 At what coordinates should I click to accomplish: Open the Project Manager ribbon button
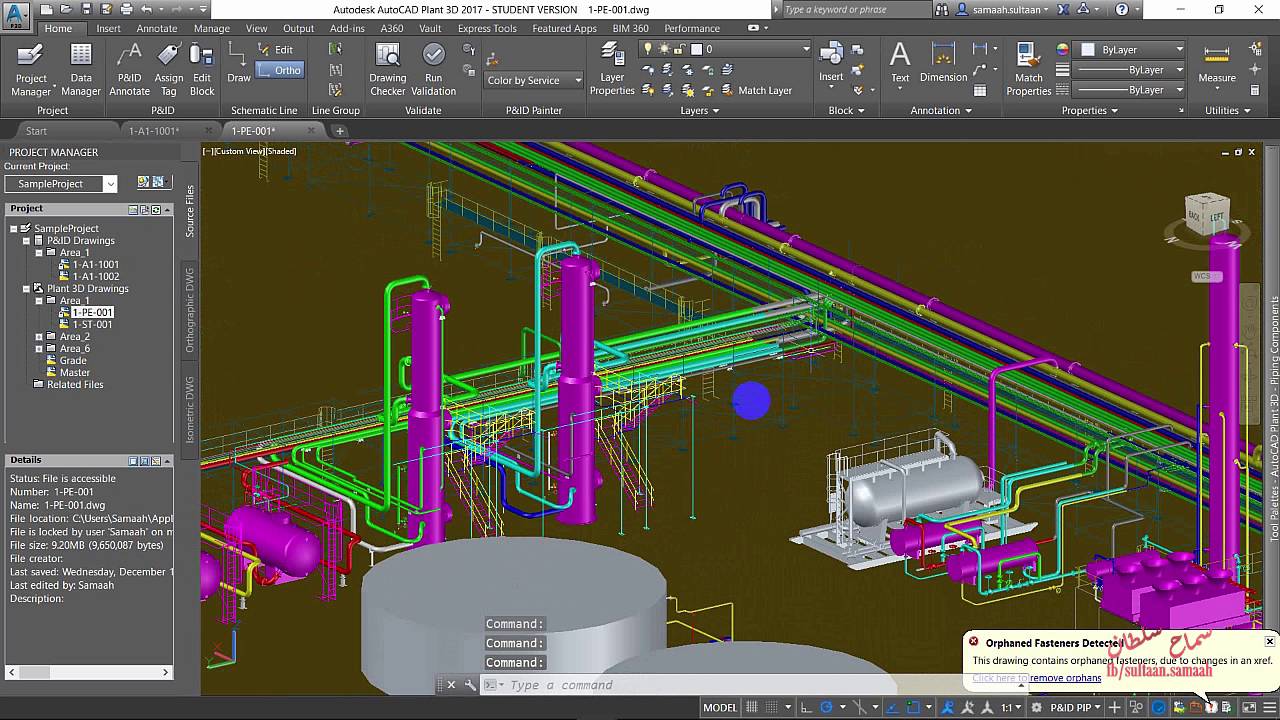[31, 70]
